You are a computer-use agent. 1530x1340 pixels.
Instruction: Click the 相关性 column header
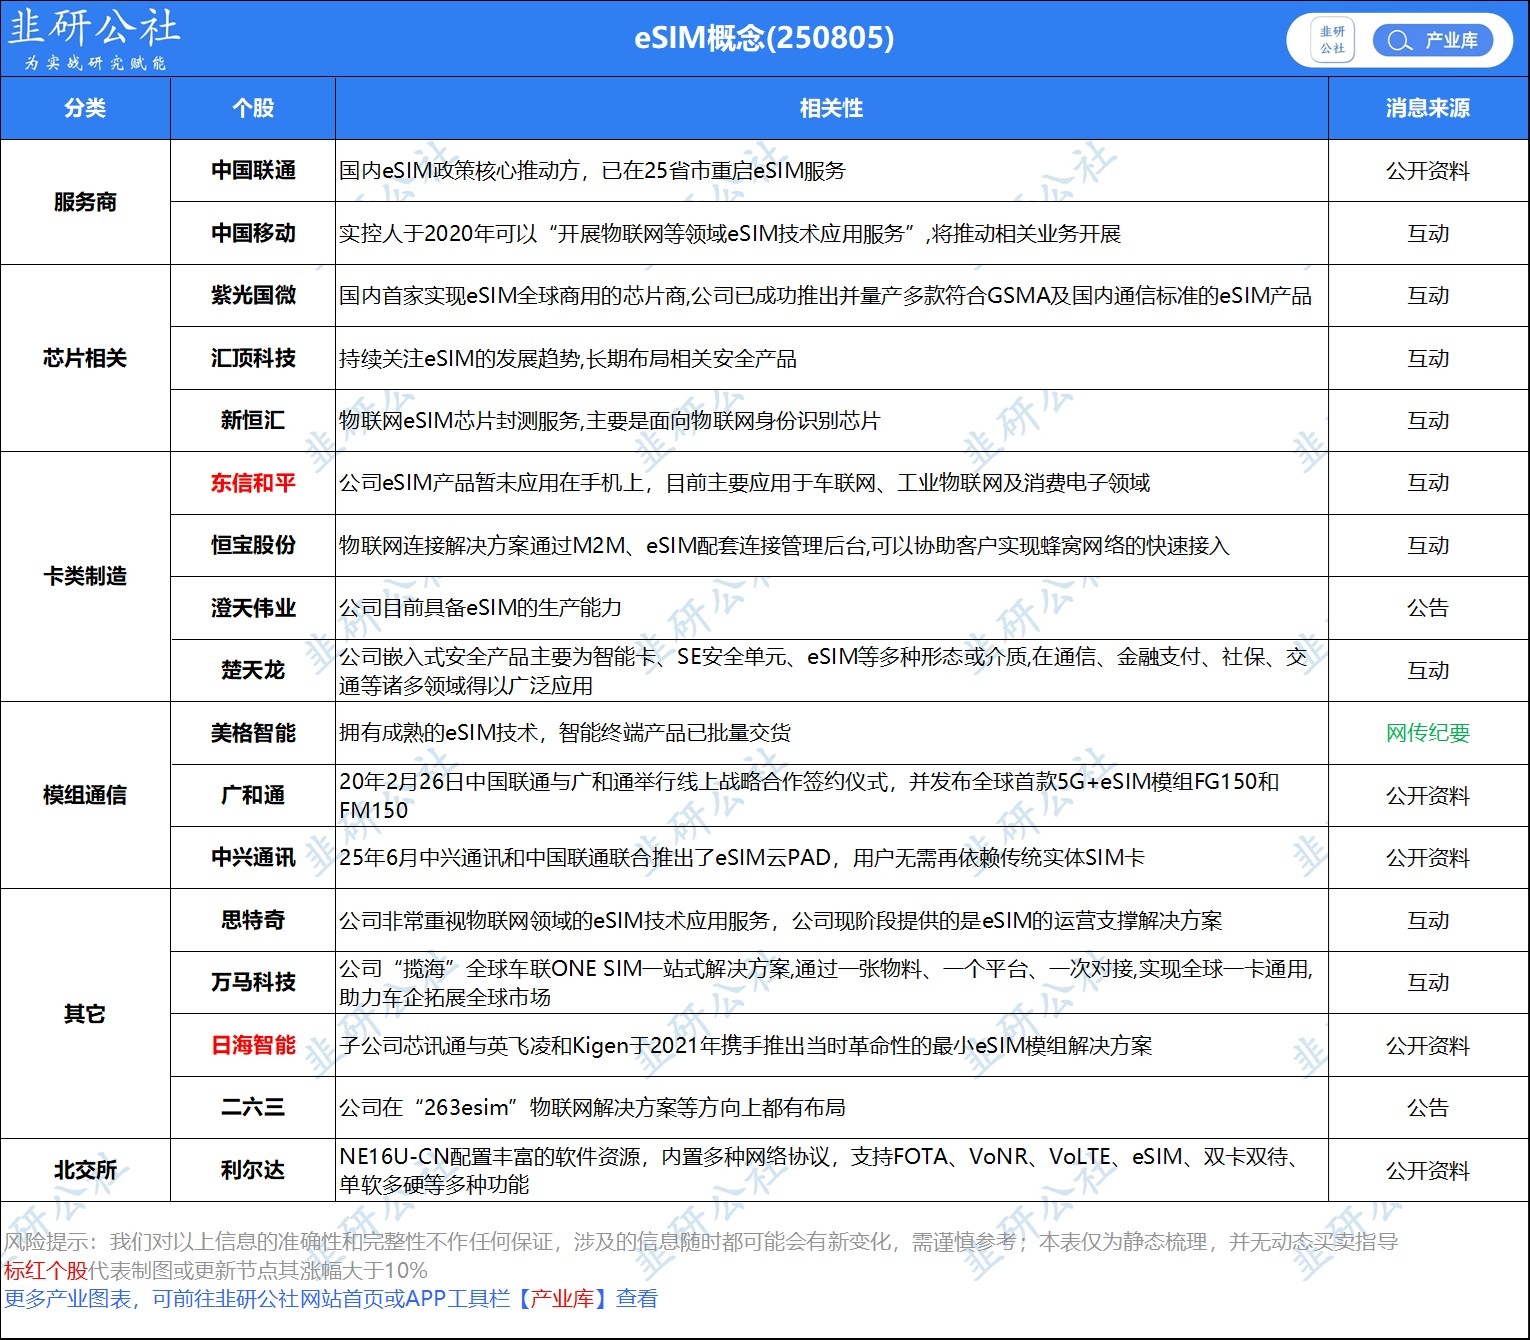click(x=831, y=108)
